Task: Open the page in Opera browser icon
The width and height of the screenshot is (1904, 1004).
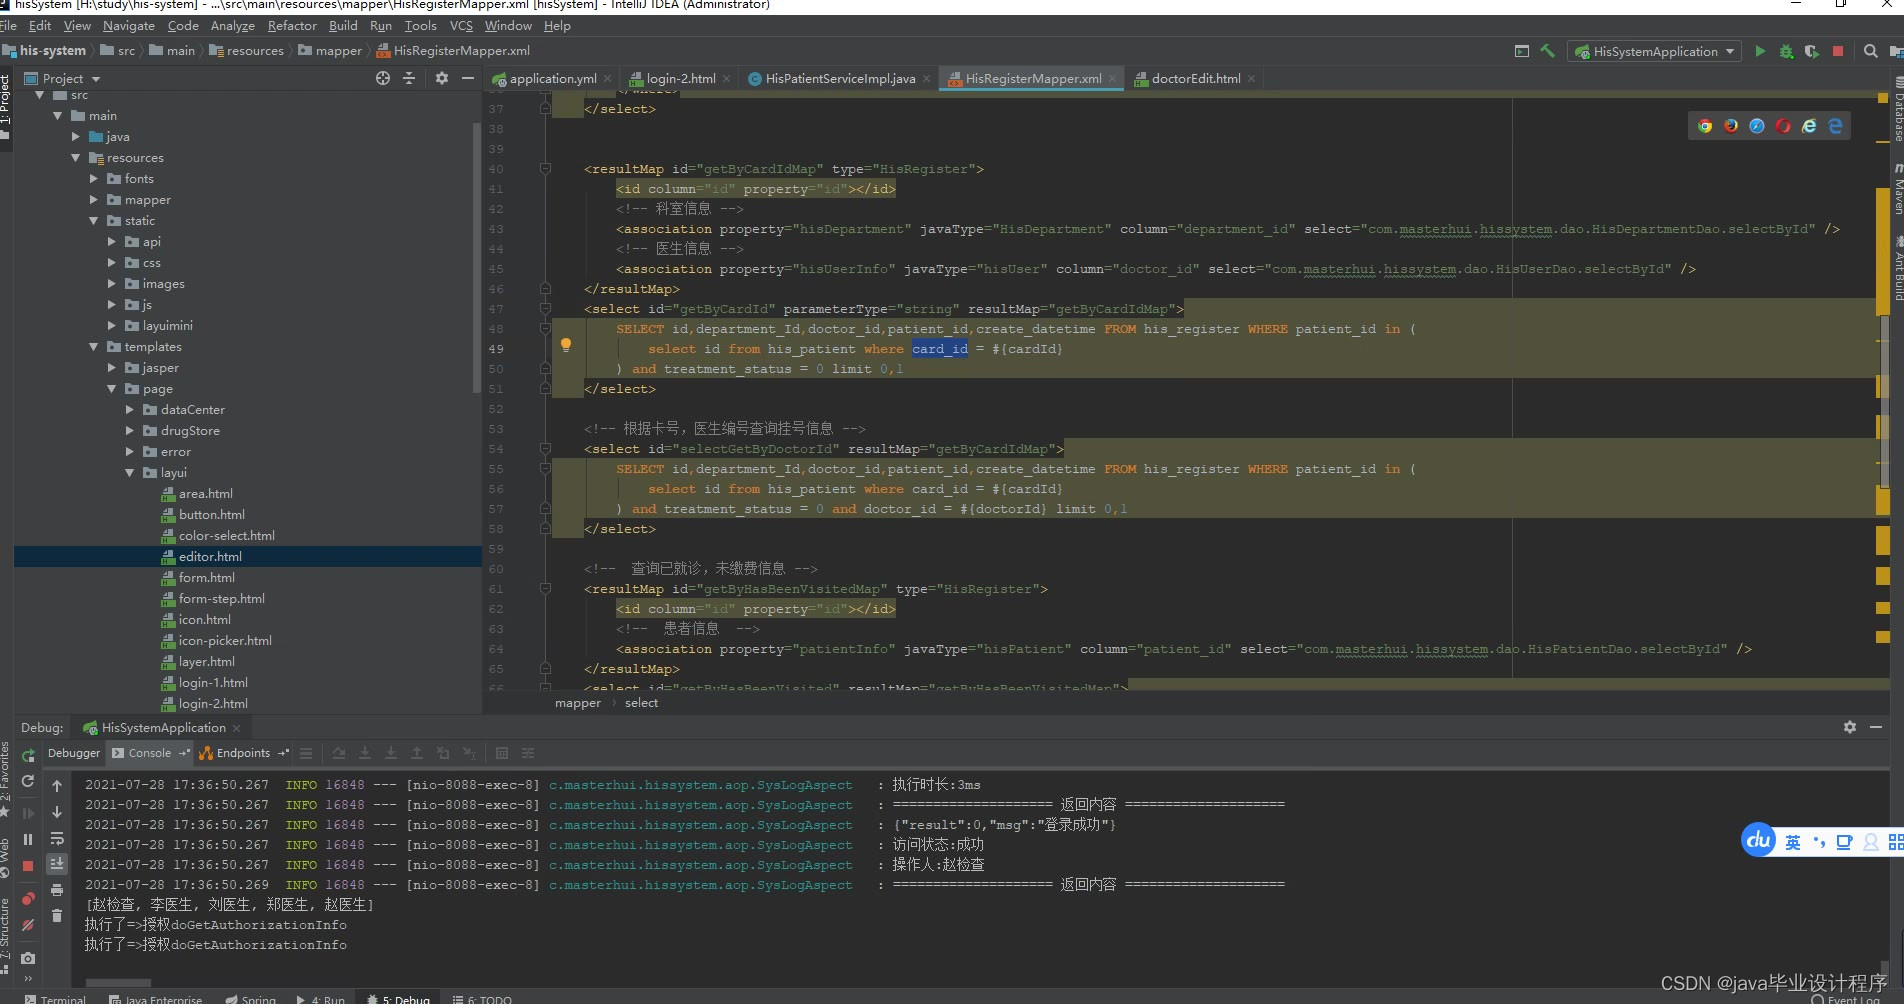Action: click(1783, 126)
